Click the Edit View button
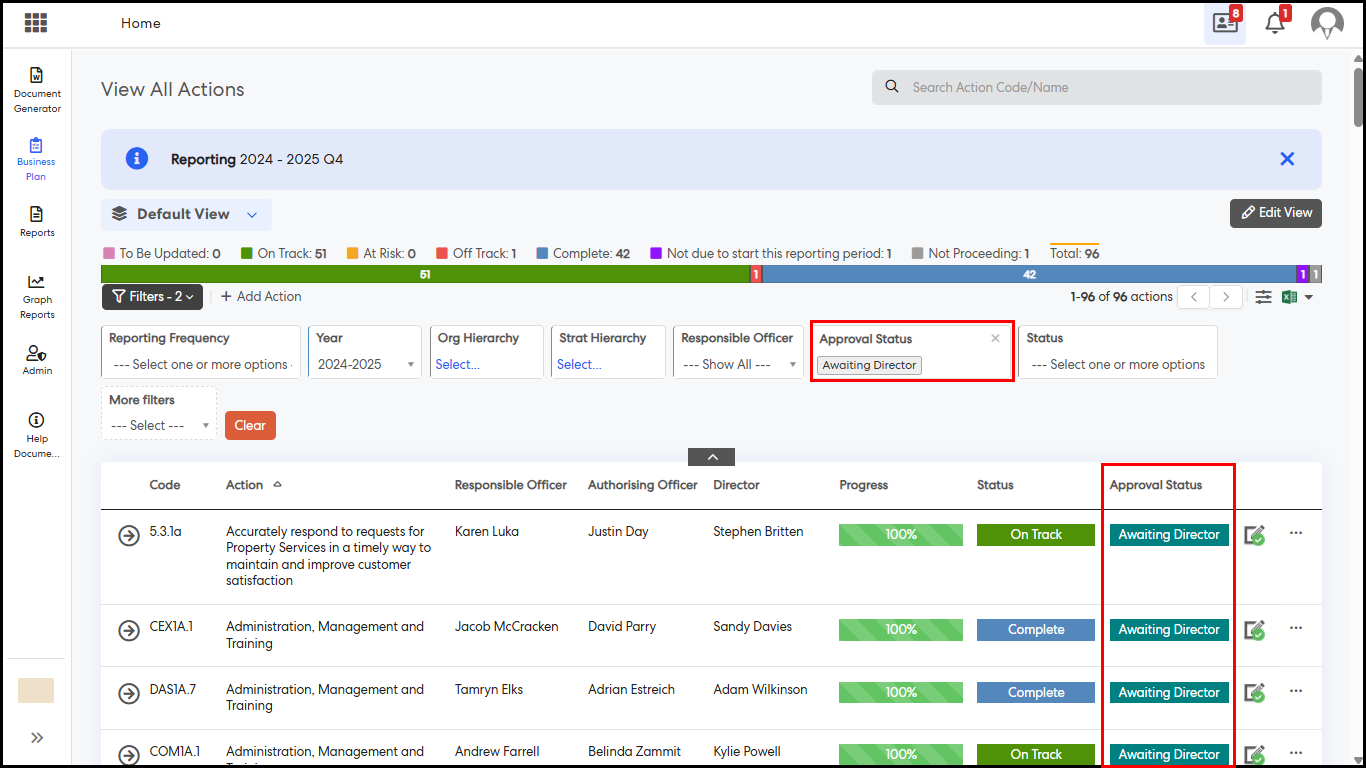The width and height of the screenshot is (1366, 768). (1275, 213)
